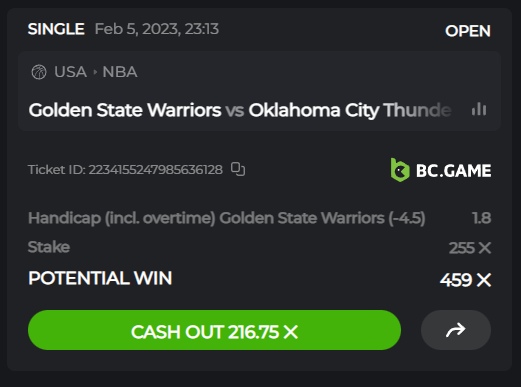Click the BC.GAME brand text
521x387 pixels.
453,171
